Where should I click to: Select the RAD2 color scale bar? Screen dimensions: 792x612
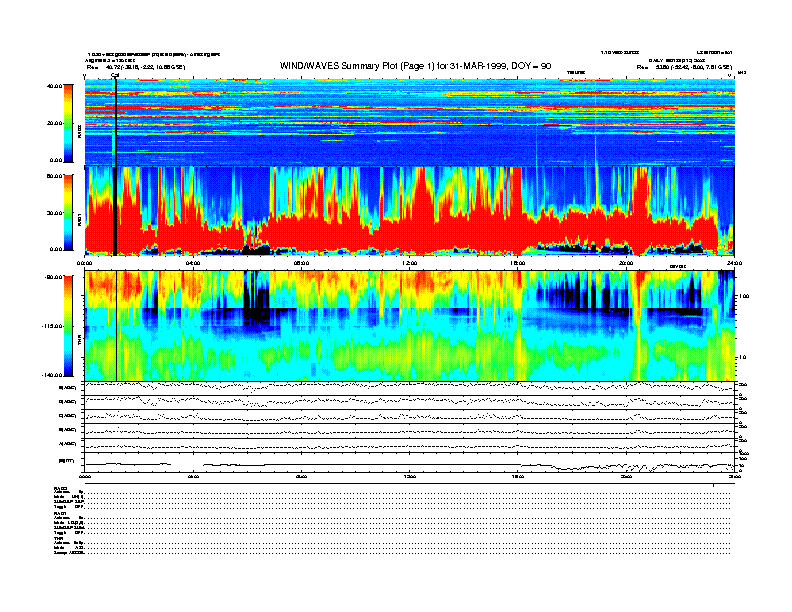click(x=68, y=123)
